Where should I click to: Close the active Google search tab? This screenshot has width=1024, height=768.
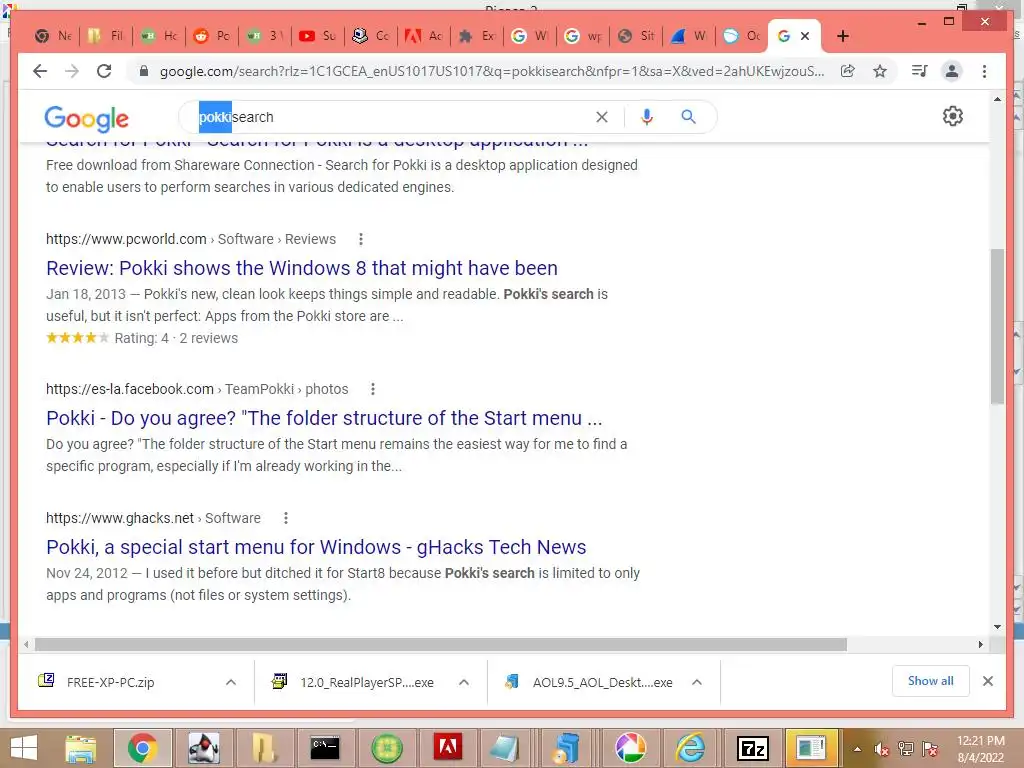coord(805,36)
